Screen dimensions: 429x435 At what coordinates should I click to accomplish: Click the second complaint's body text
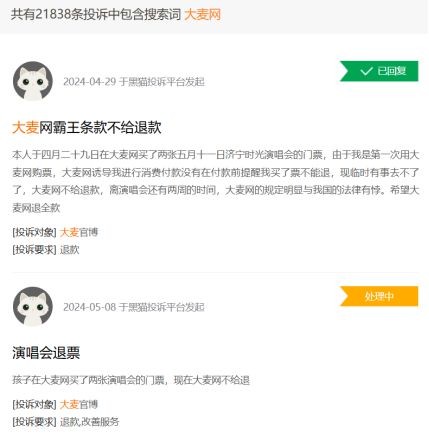[131, 380]
